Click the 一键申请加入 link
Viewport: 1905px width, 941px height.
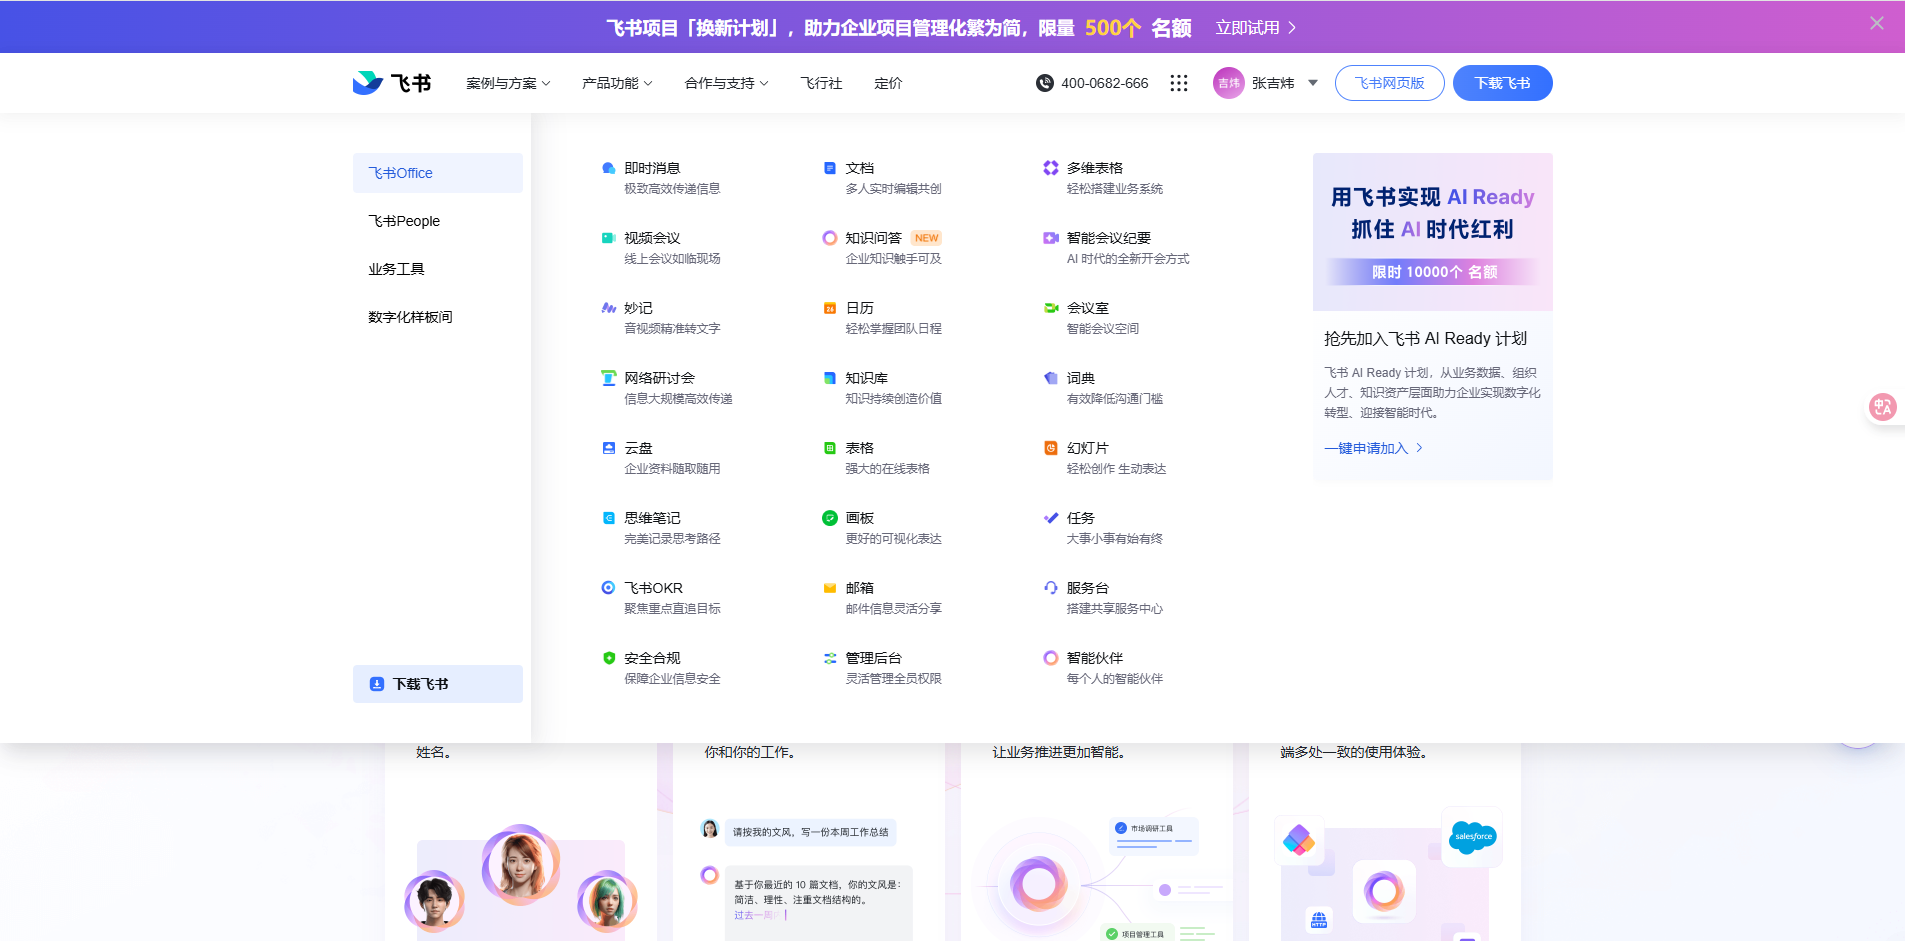(x=1374, y=448)
